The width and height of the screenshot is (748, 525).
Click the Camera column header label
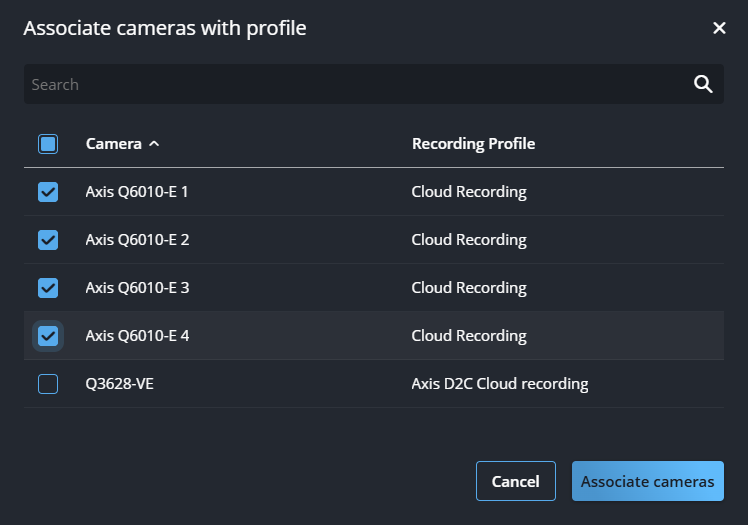coord(113,144)
